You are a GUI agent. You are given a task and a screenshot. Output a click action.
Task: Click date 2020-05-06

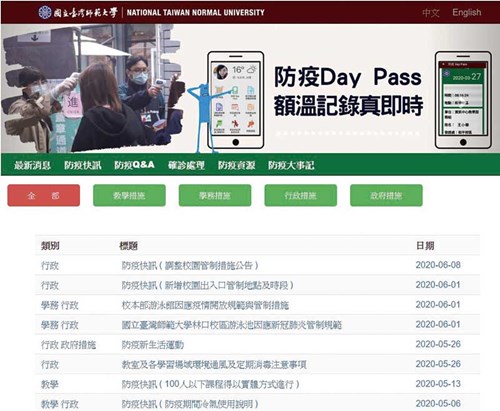point(438,404)
